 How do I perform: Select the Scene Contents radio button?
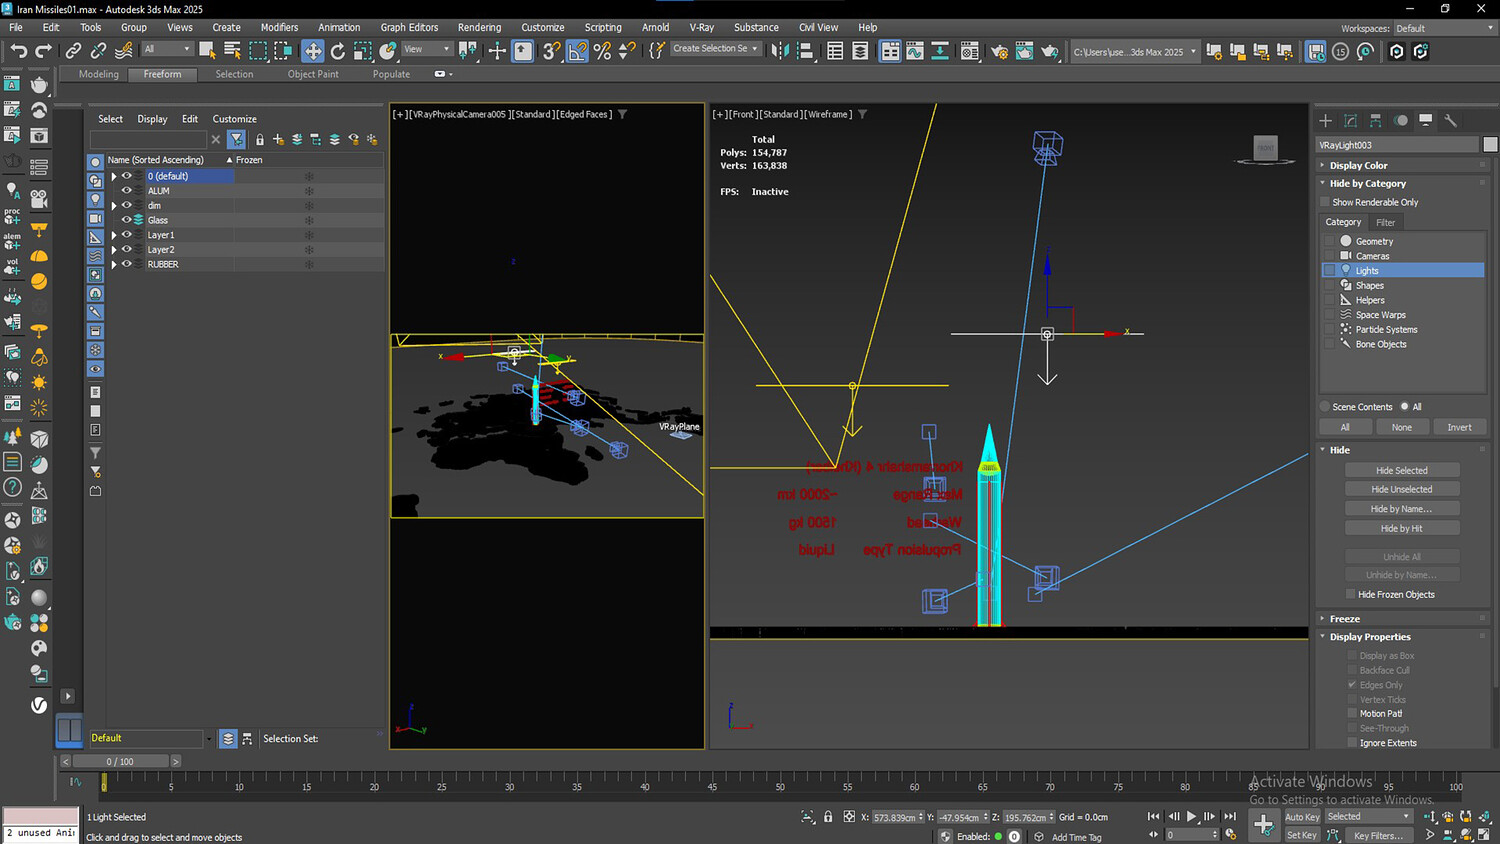(1325, 407)
